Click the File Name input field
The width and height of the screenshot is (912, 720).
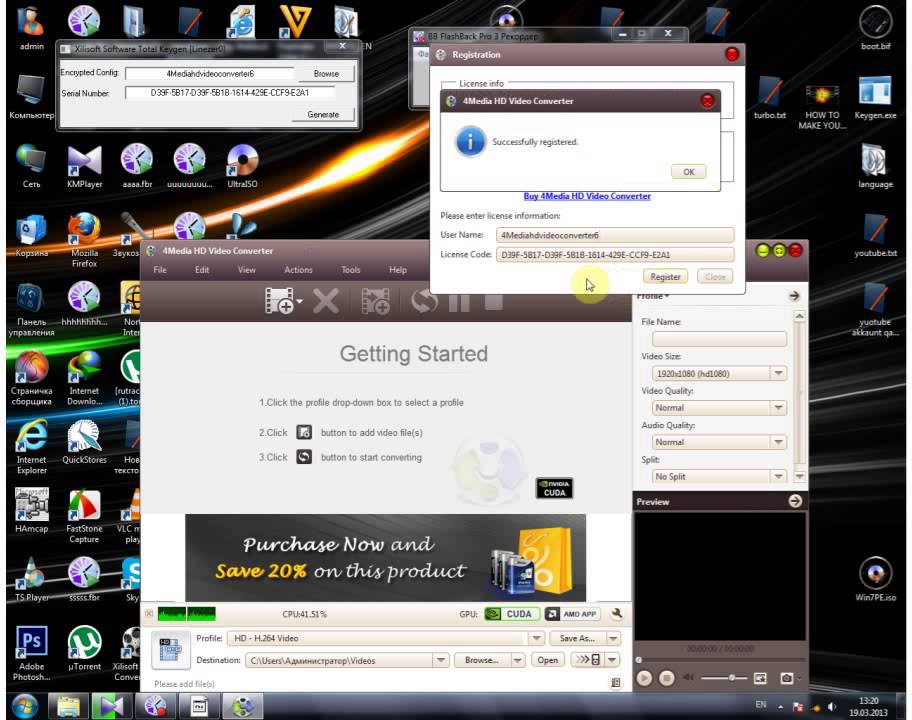pos(719,338)
